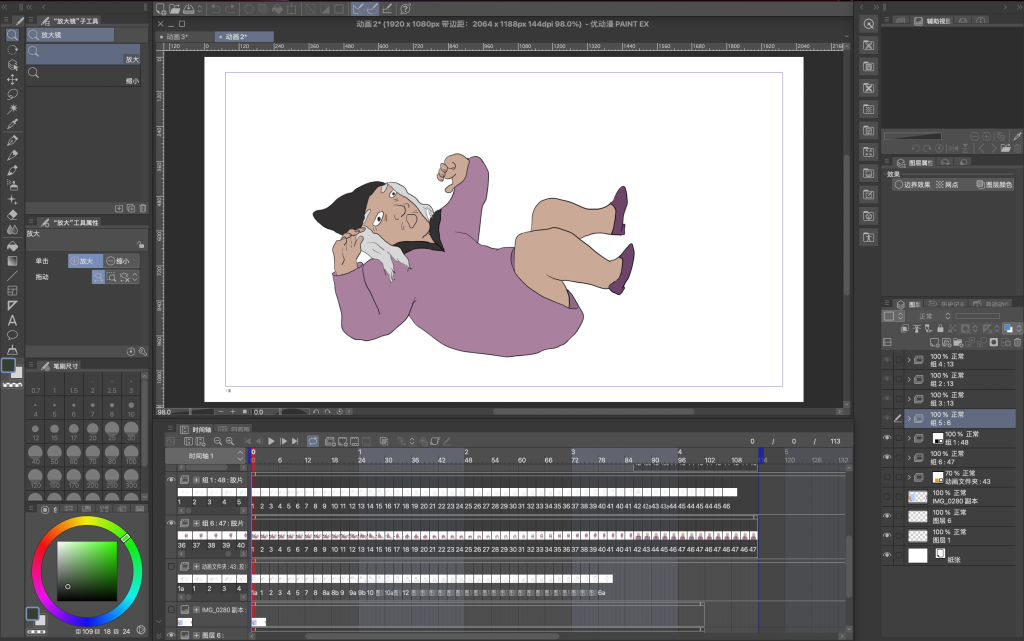Select the Operation (3D object) tool
The image size is (1024, 641).
[12, 64]
